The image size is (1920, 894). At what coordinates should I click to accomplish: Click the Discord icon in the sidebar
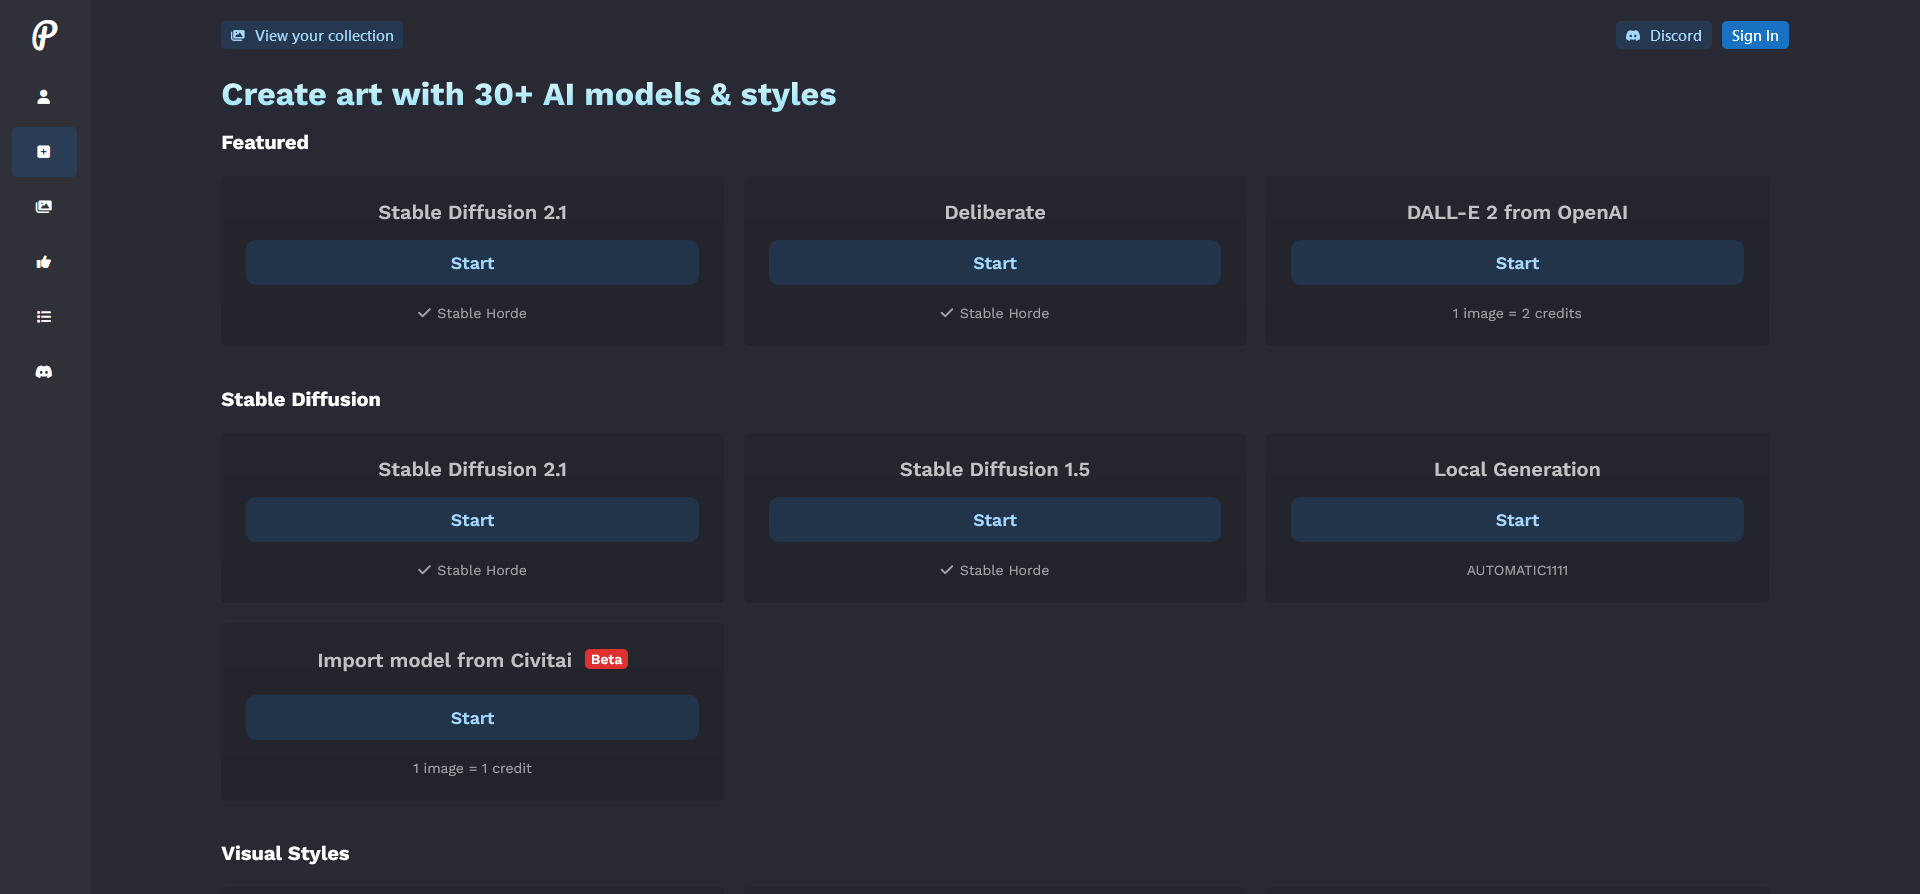tap(44, 372)
